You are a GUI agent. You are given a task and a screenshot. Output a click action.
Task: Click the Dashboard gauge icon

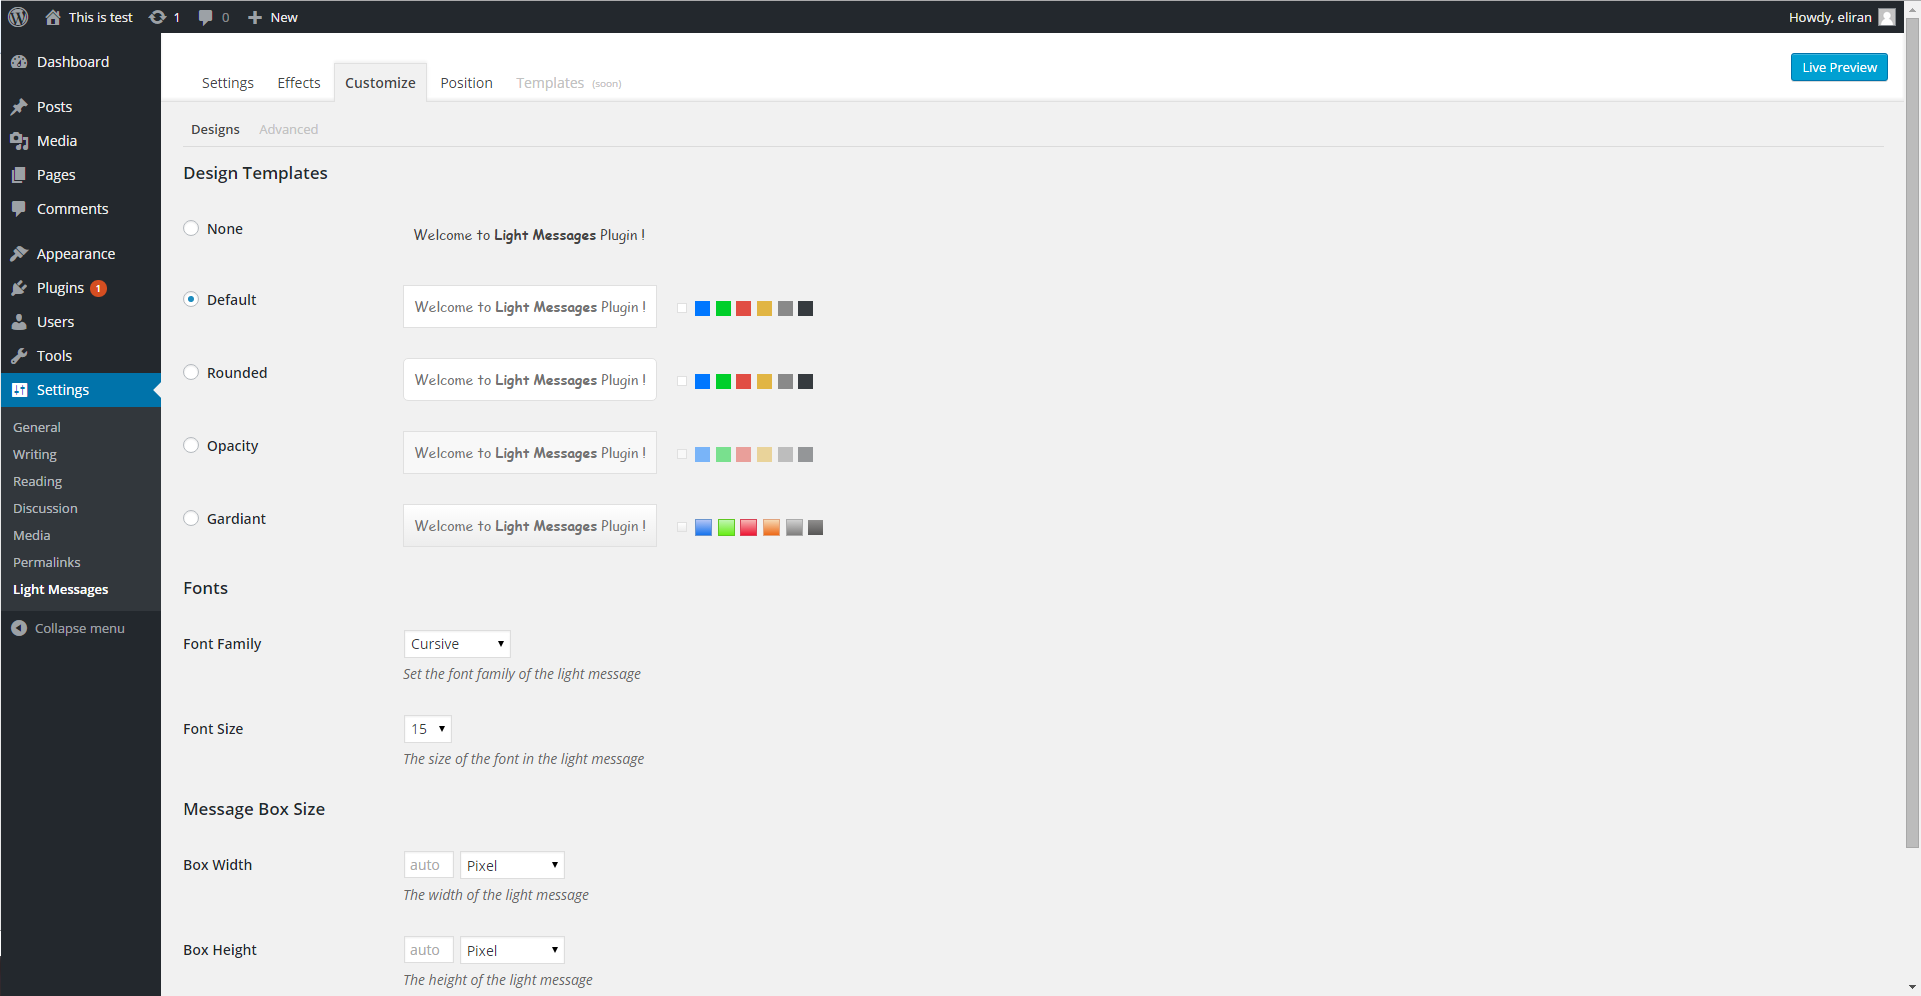(19, 62)
